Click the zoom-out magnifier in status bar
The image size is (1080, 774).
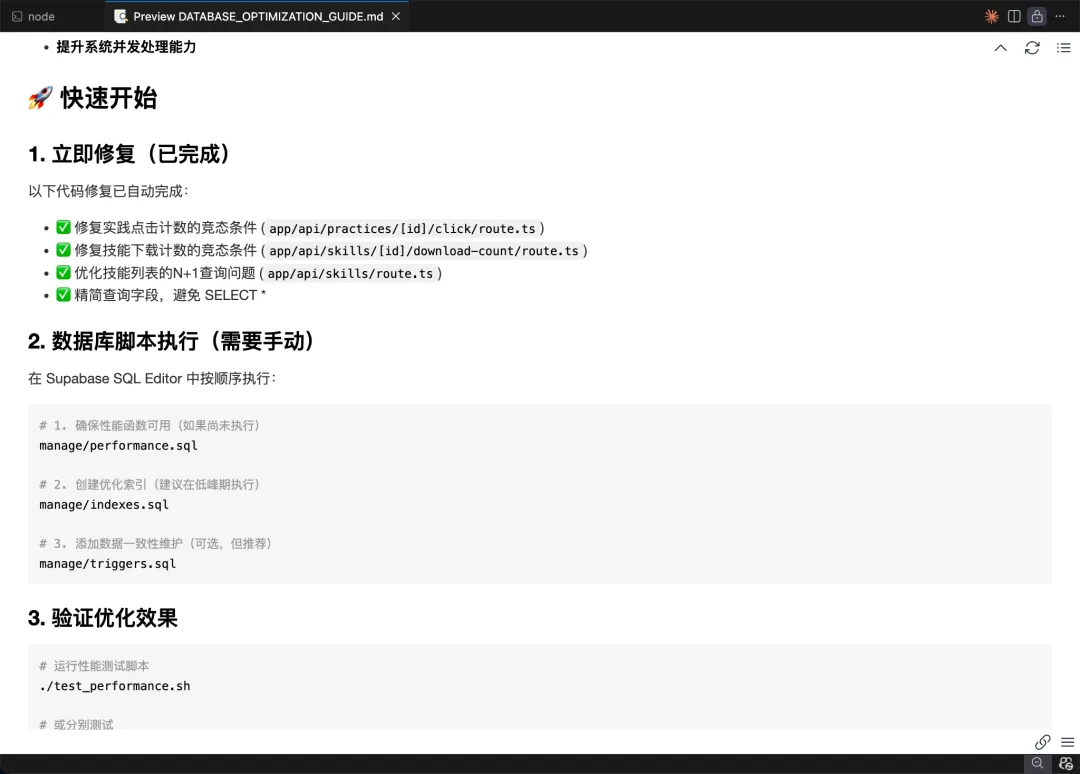pyautogui.click(x=1037, y=764)
